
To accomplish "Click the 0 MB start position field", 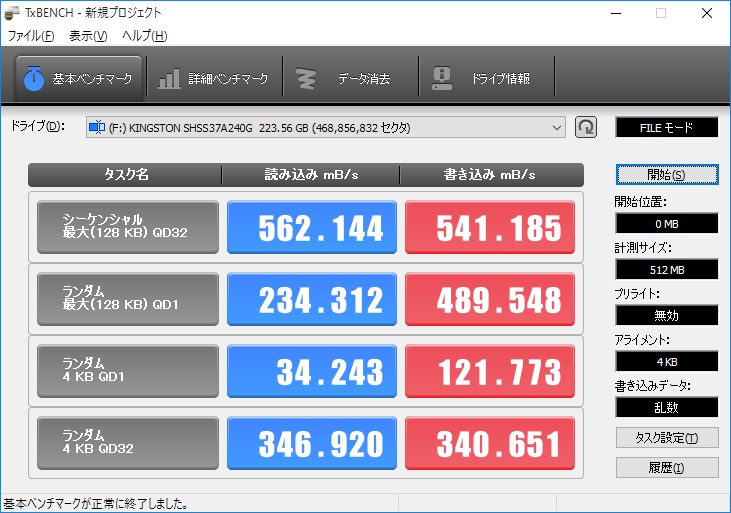I will tap(667, 223).
